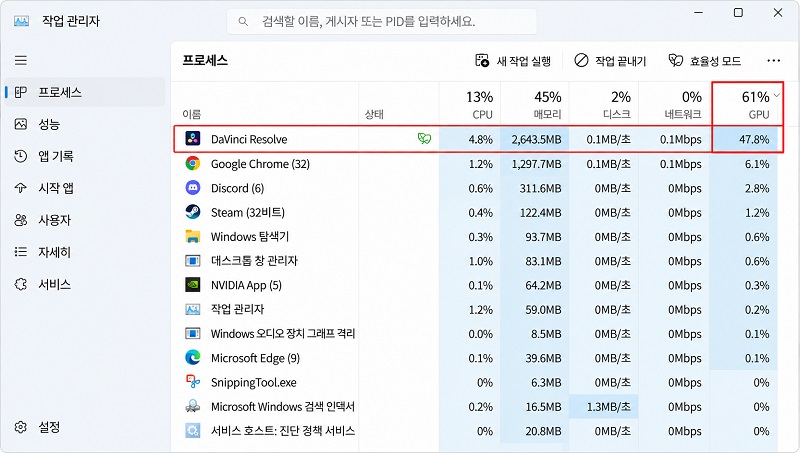
Task: Select the Windows 탐색기 row
Action: (x=476, y=237)
